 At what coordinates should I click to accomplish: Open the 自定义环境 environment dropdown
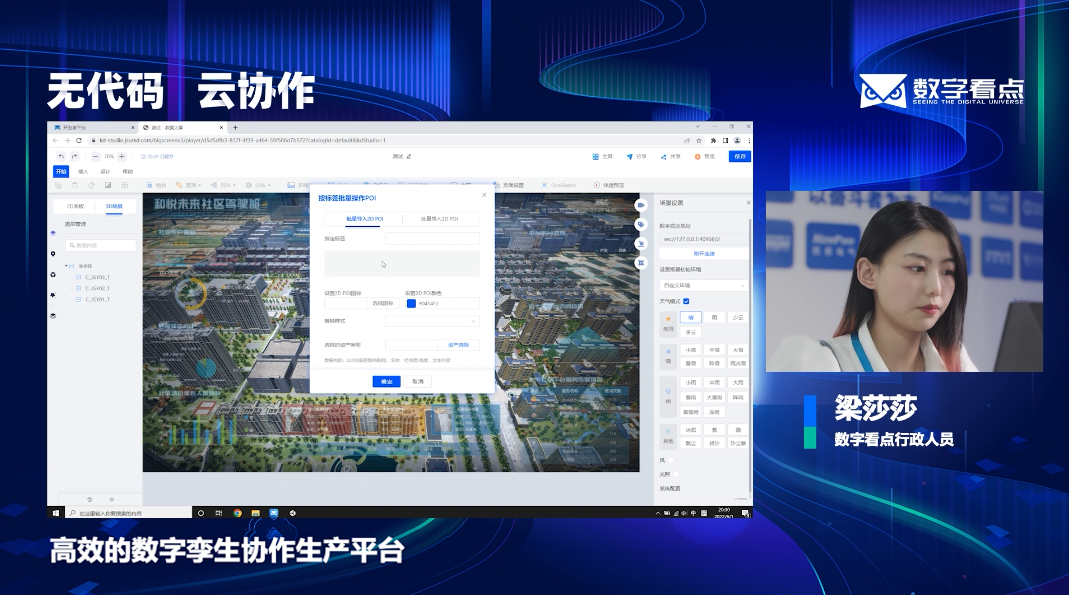705,285
